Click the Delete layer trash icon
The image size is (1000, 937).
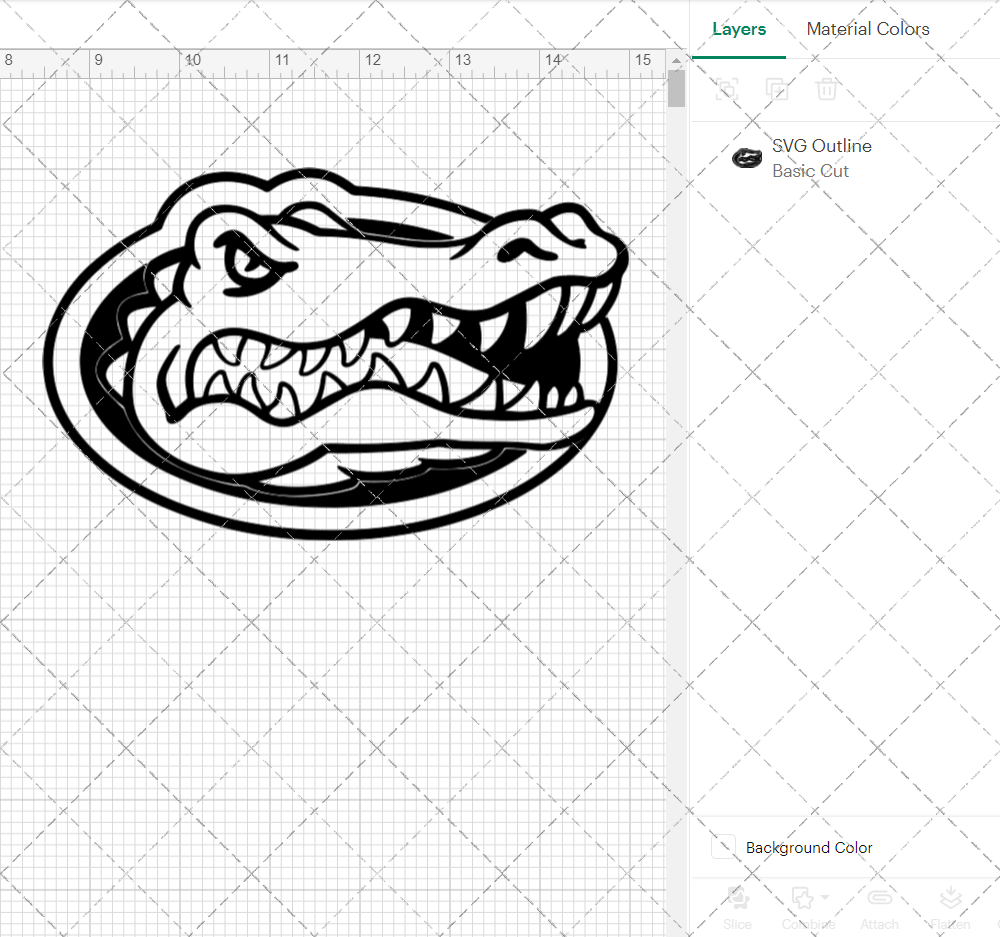827,89
